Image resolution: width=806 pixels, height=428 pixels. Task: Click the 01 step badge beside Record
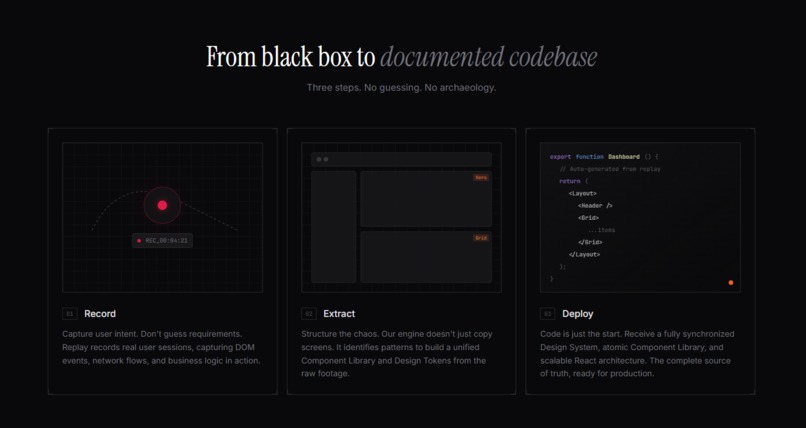(x=70, y=313)
